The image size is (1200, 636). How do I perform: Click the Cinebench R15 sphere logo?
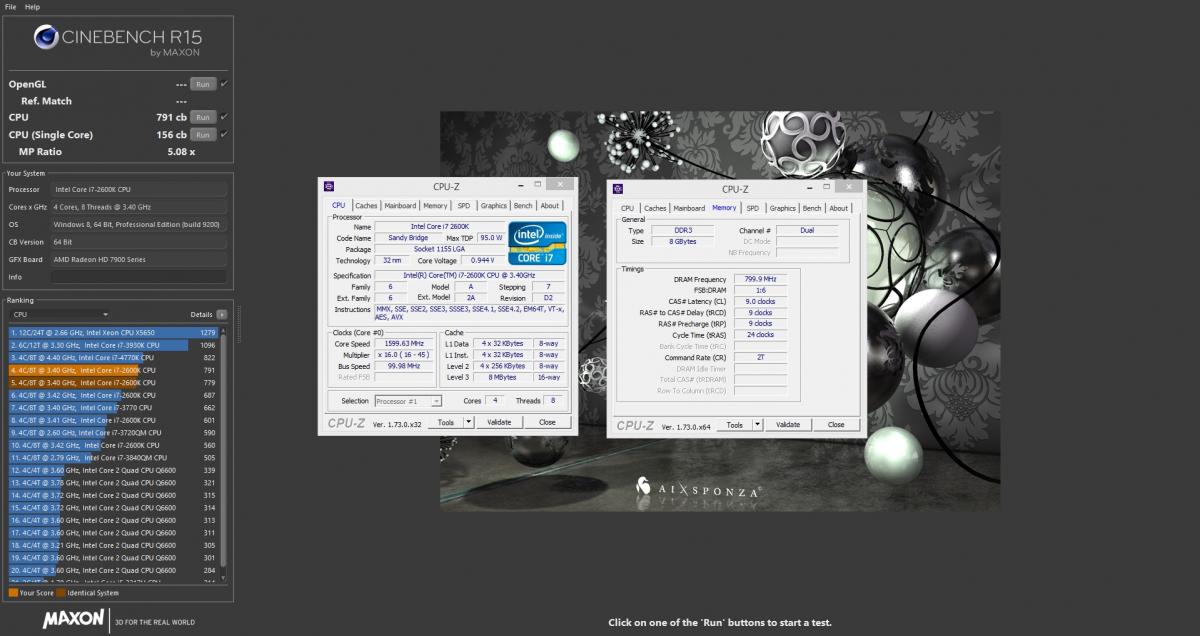point(47,37)
